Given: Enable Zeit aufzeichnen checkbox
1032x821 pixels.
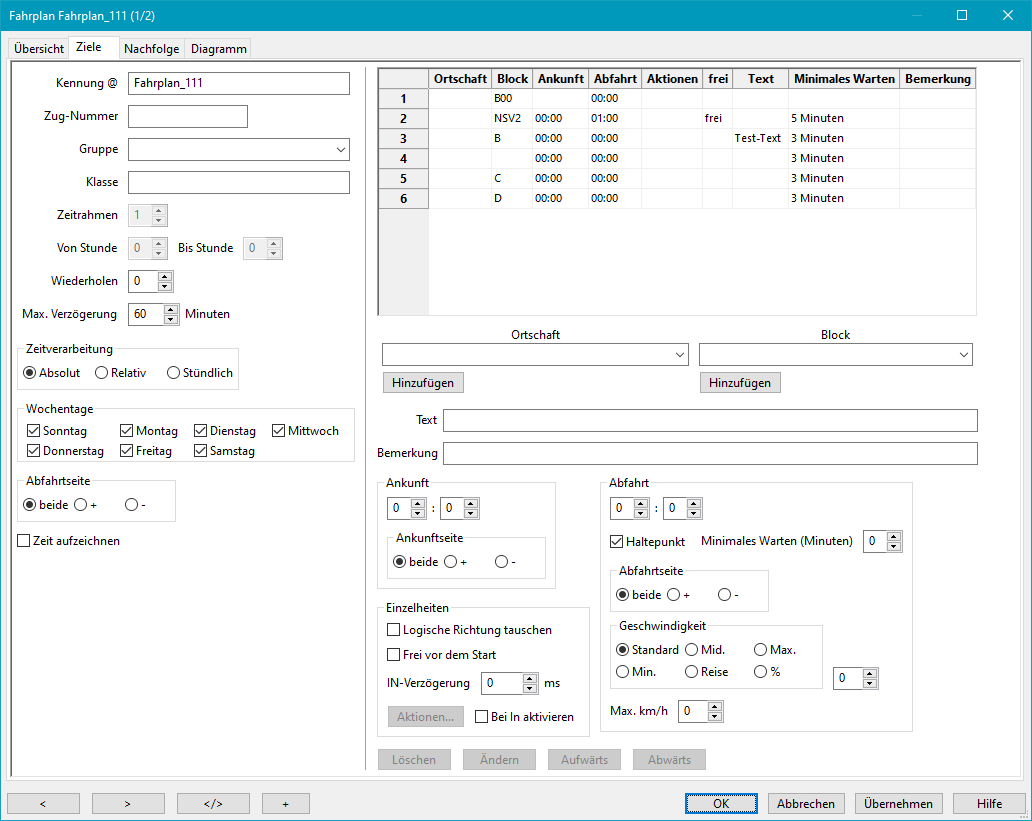Looking at the screenshot, I should pyautogui.click(x=24, y=541).
